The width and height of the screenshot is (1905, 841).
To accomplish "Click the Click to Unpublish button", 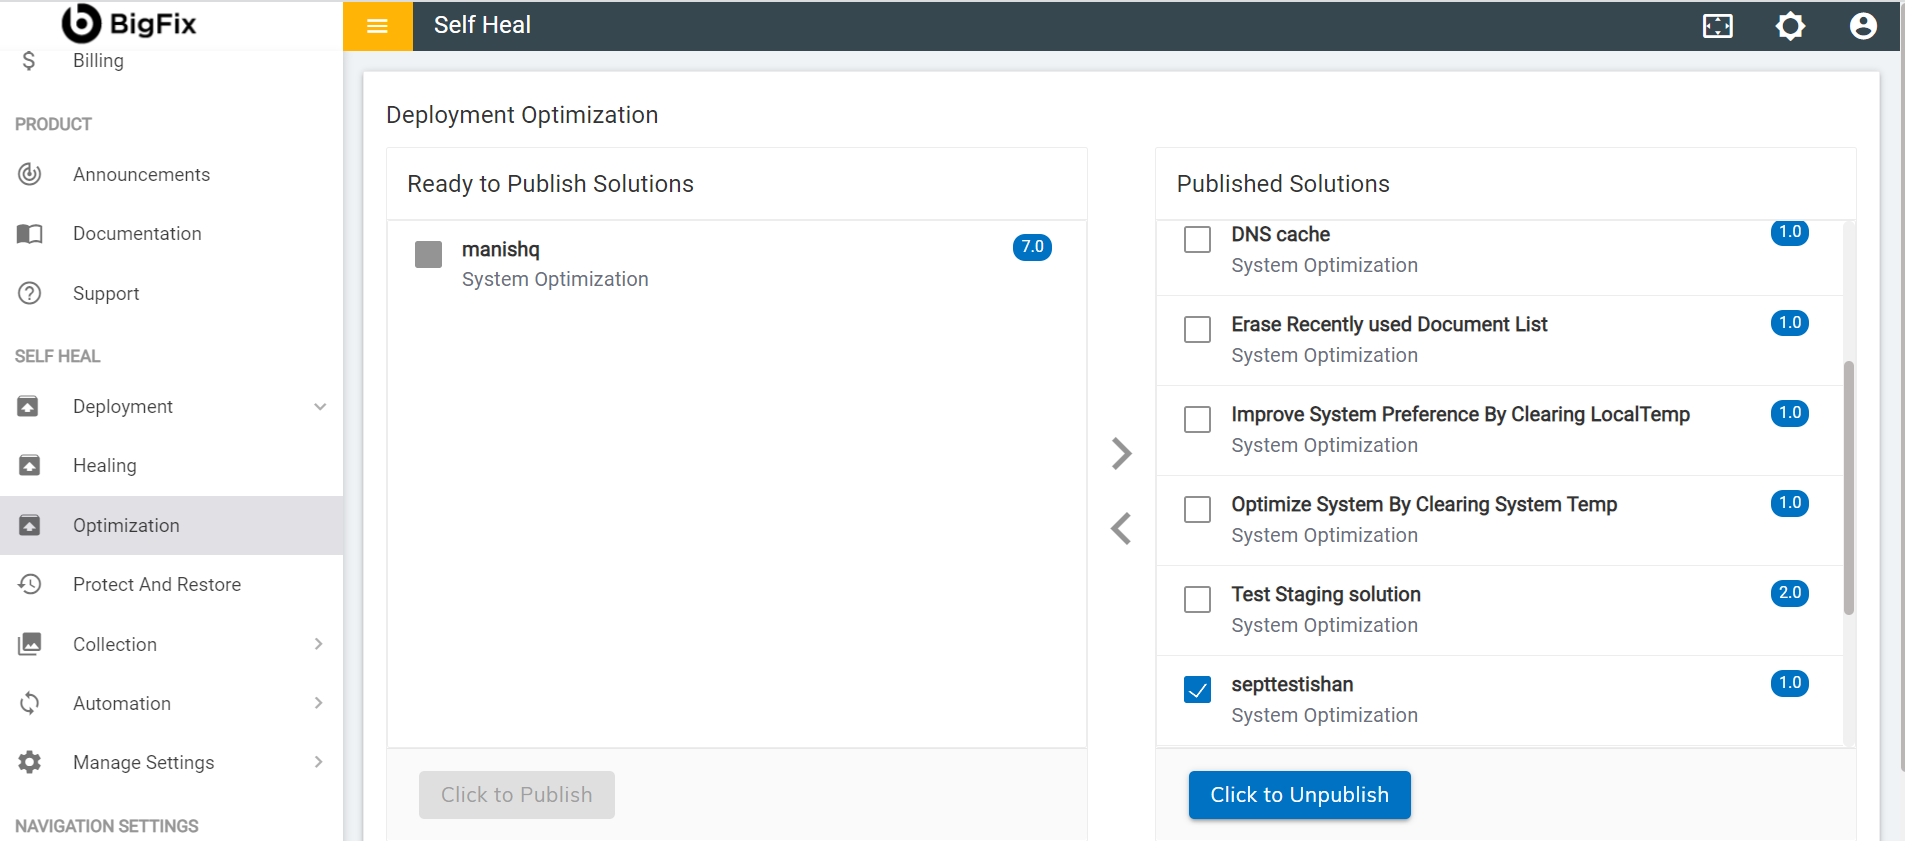I will (x=1299, y=795).
